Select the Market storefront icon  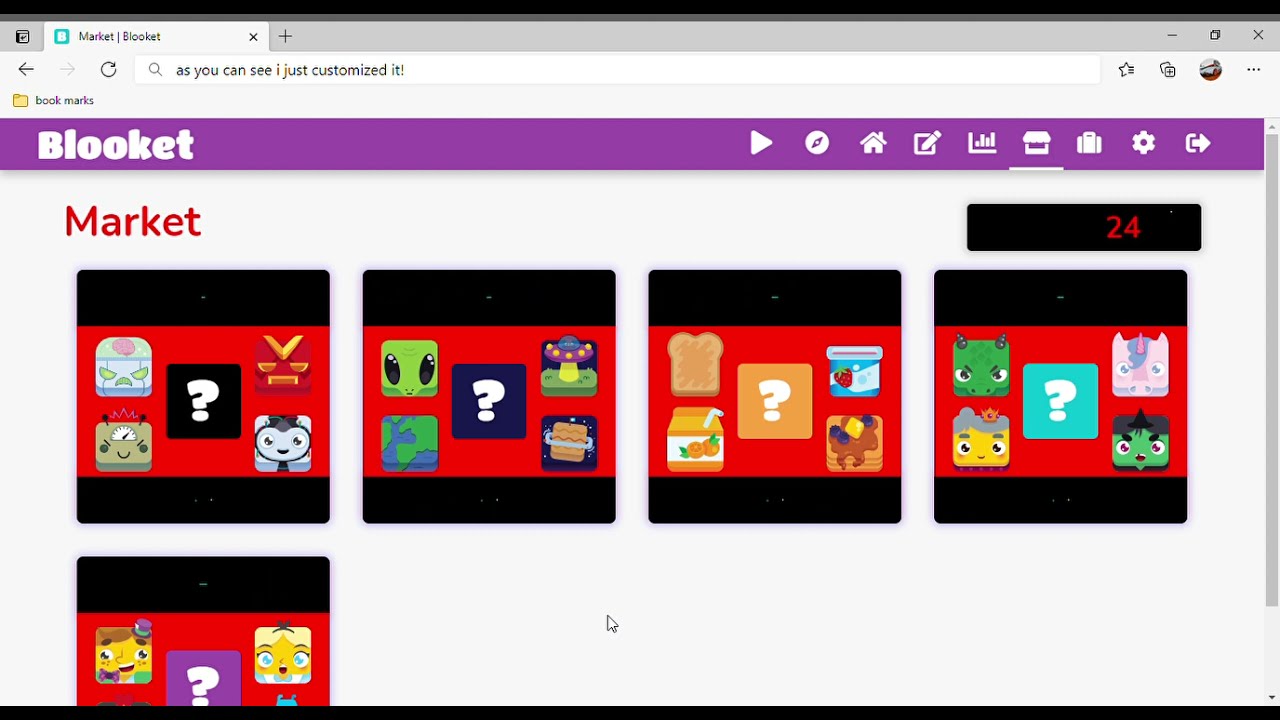click(x=1036, y=143)
